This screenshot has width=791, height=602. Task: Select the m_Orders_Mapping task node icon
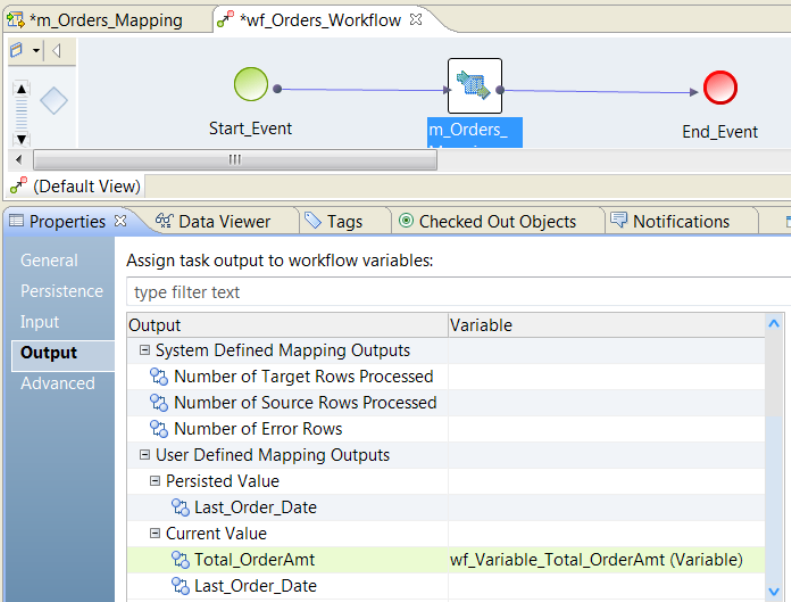click(474, 86)
